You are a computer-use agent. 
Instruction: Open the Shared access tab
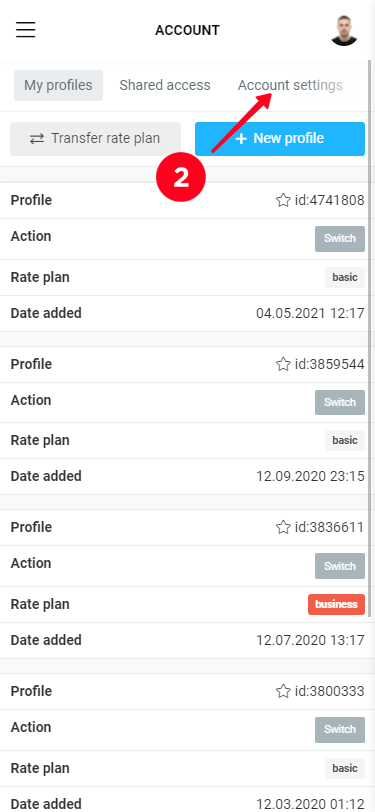[x=165, y=85]
